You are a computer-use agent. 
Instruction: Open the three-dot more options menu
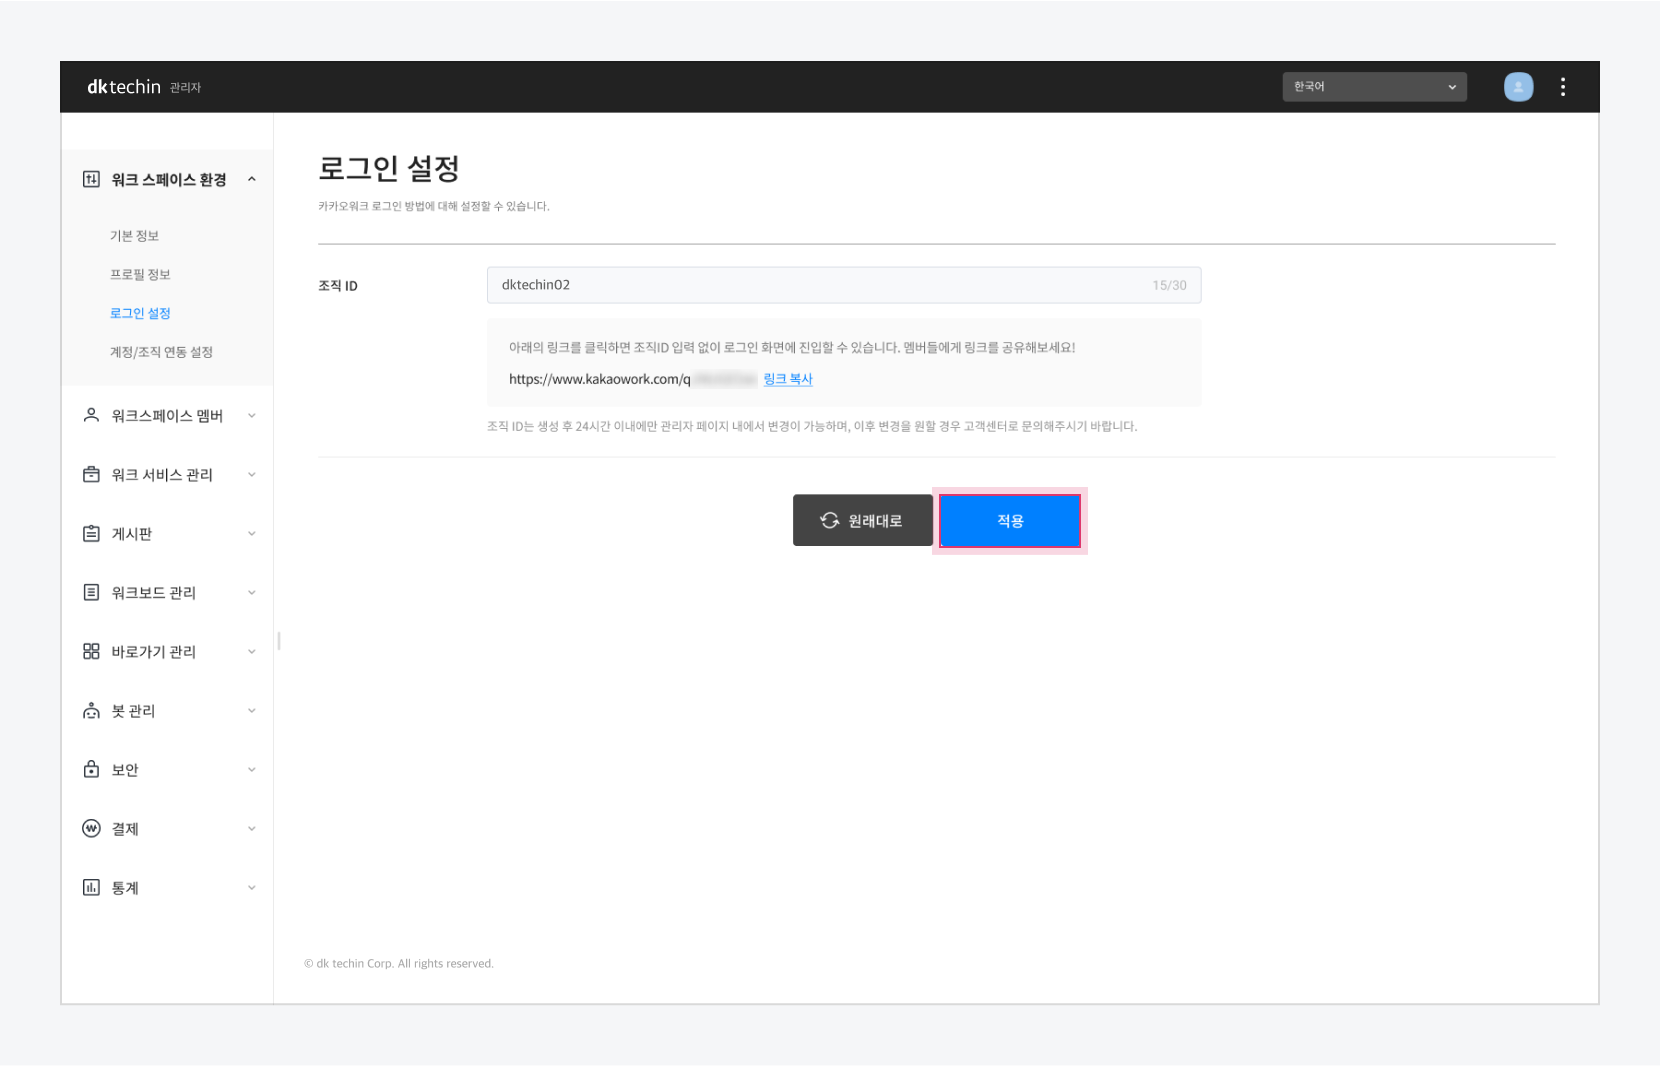[x=1562, y=87]
